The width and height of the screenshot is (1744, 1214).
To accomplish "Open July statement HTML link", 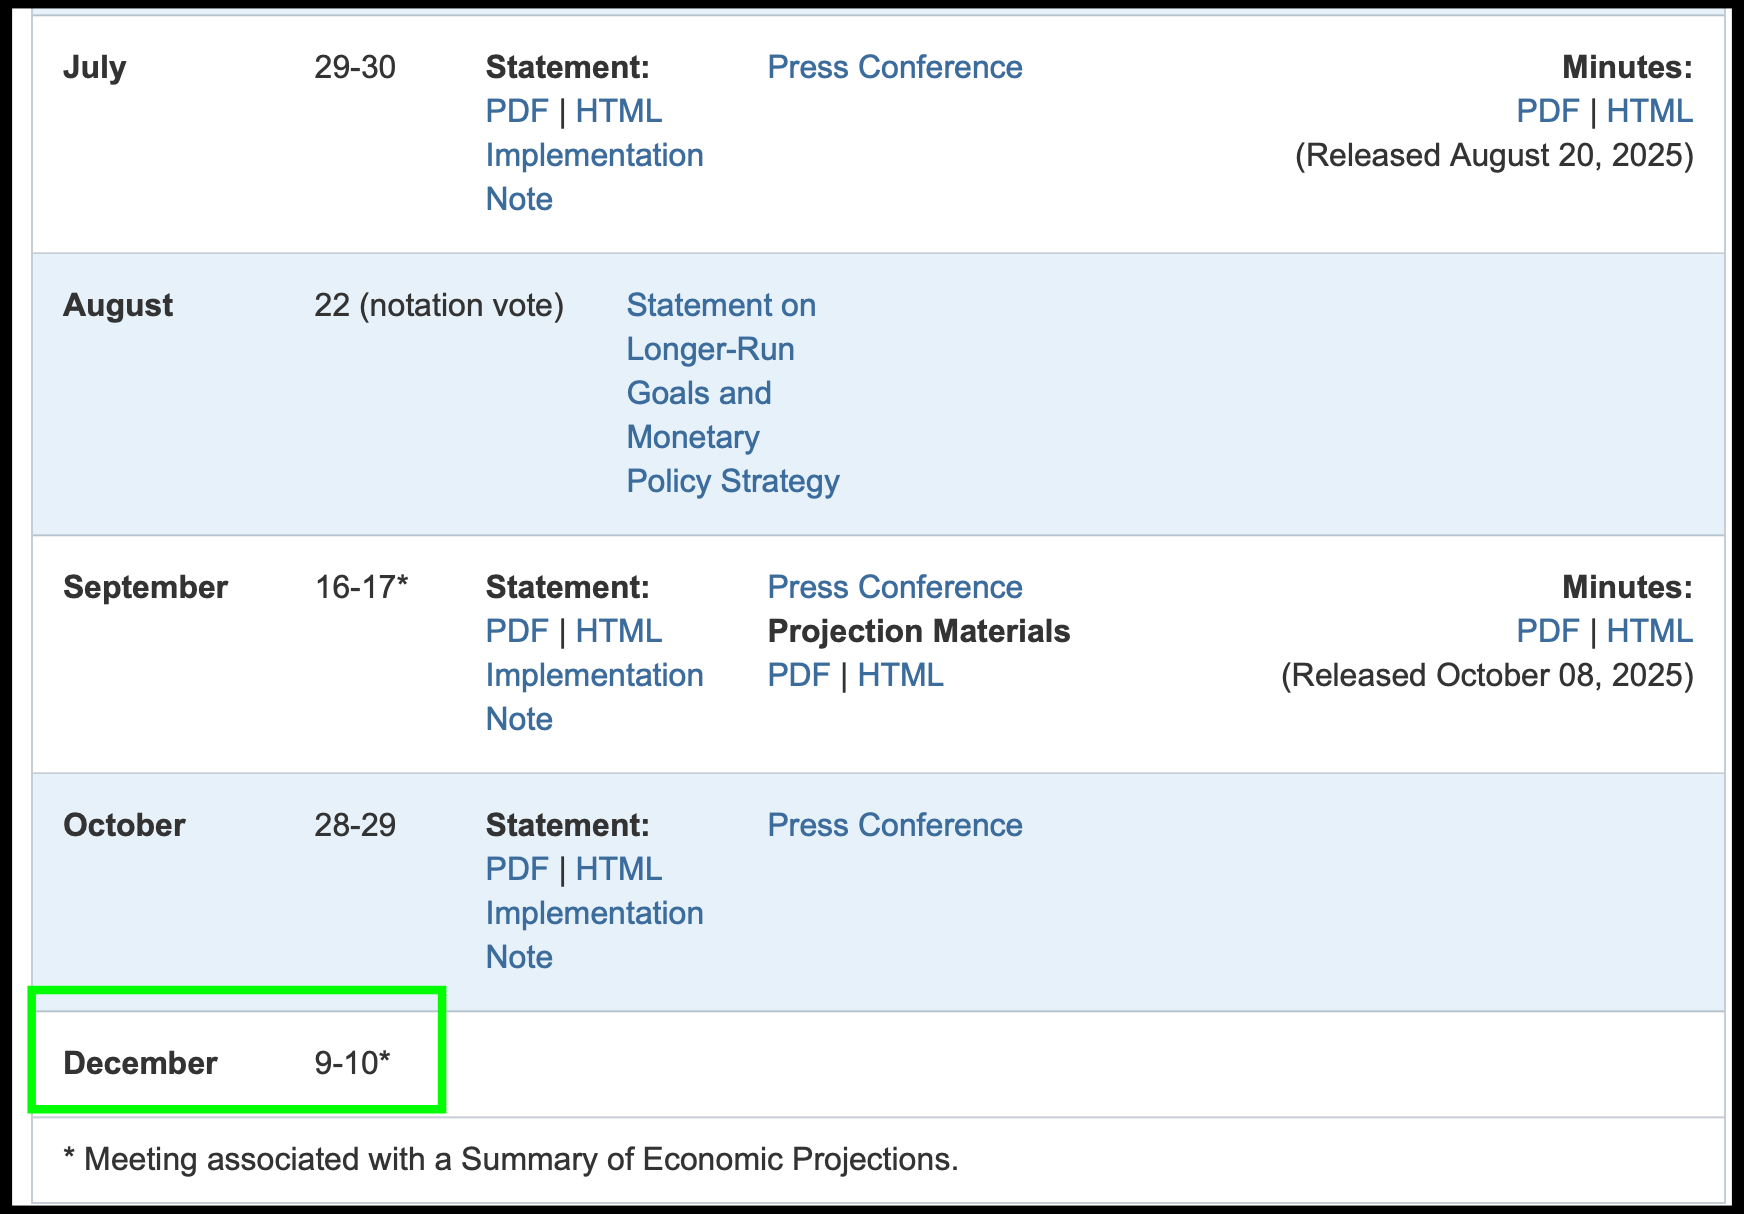I will click(619, 111).
